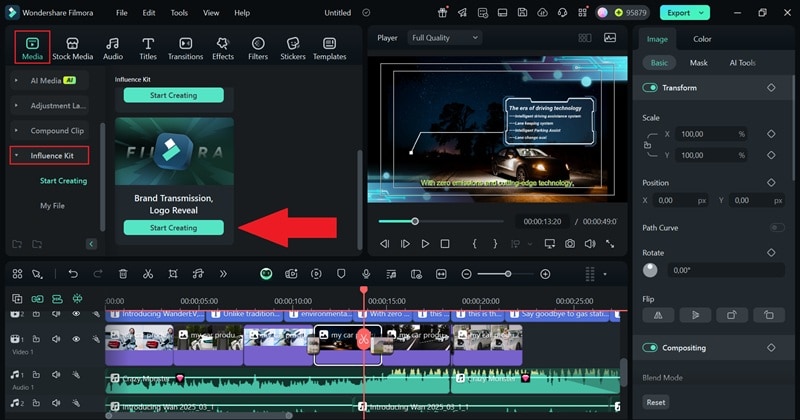Open the Tools menu

(x=179, y=13)
